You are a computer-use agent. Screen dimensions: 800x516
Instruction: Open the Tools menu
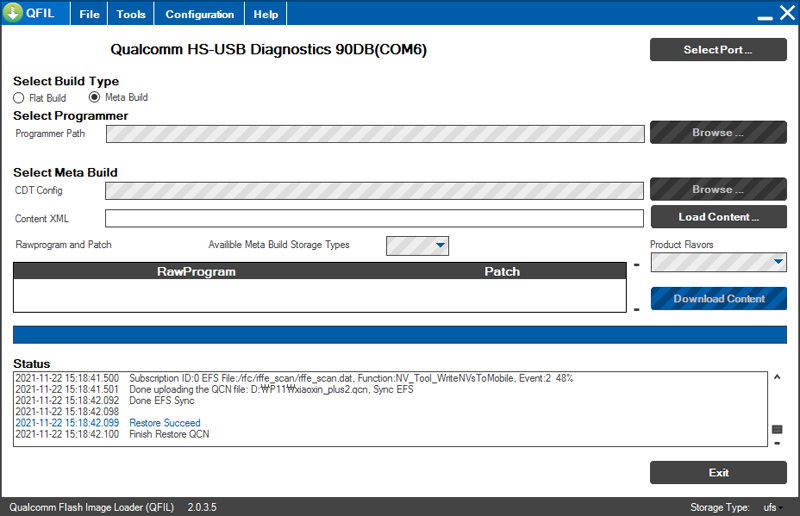pos(131,14)
